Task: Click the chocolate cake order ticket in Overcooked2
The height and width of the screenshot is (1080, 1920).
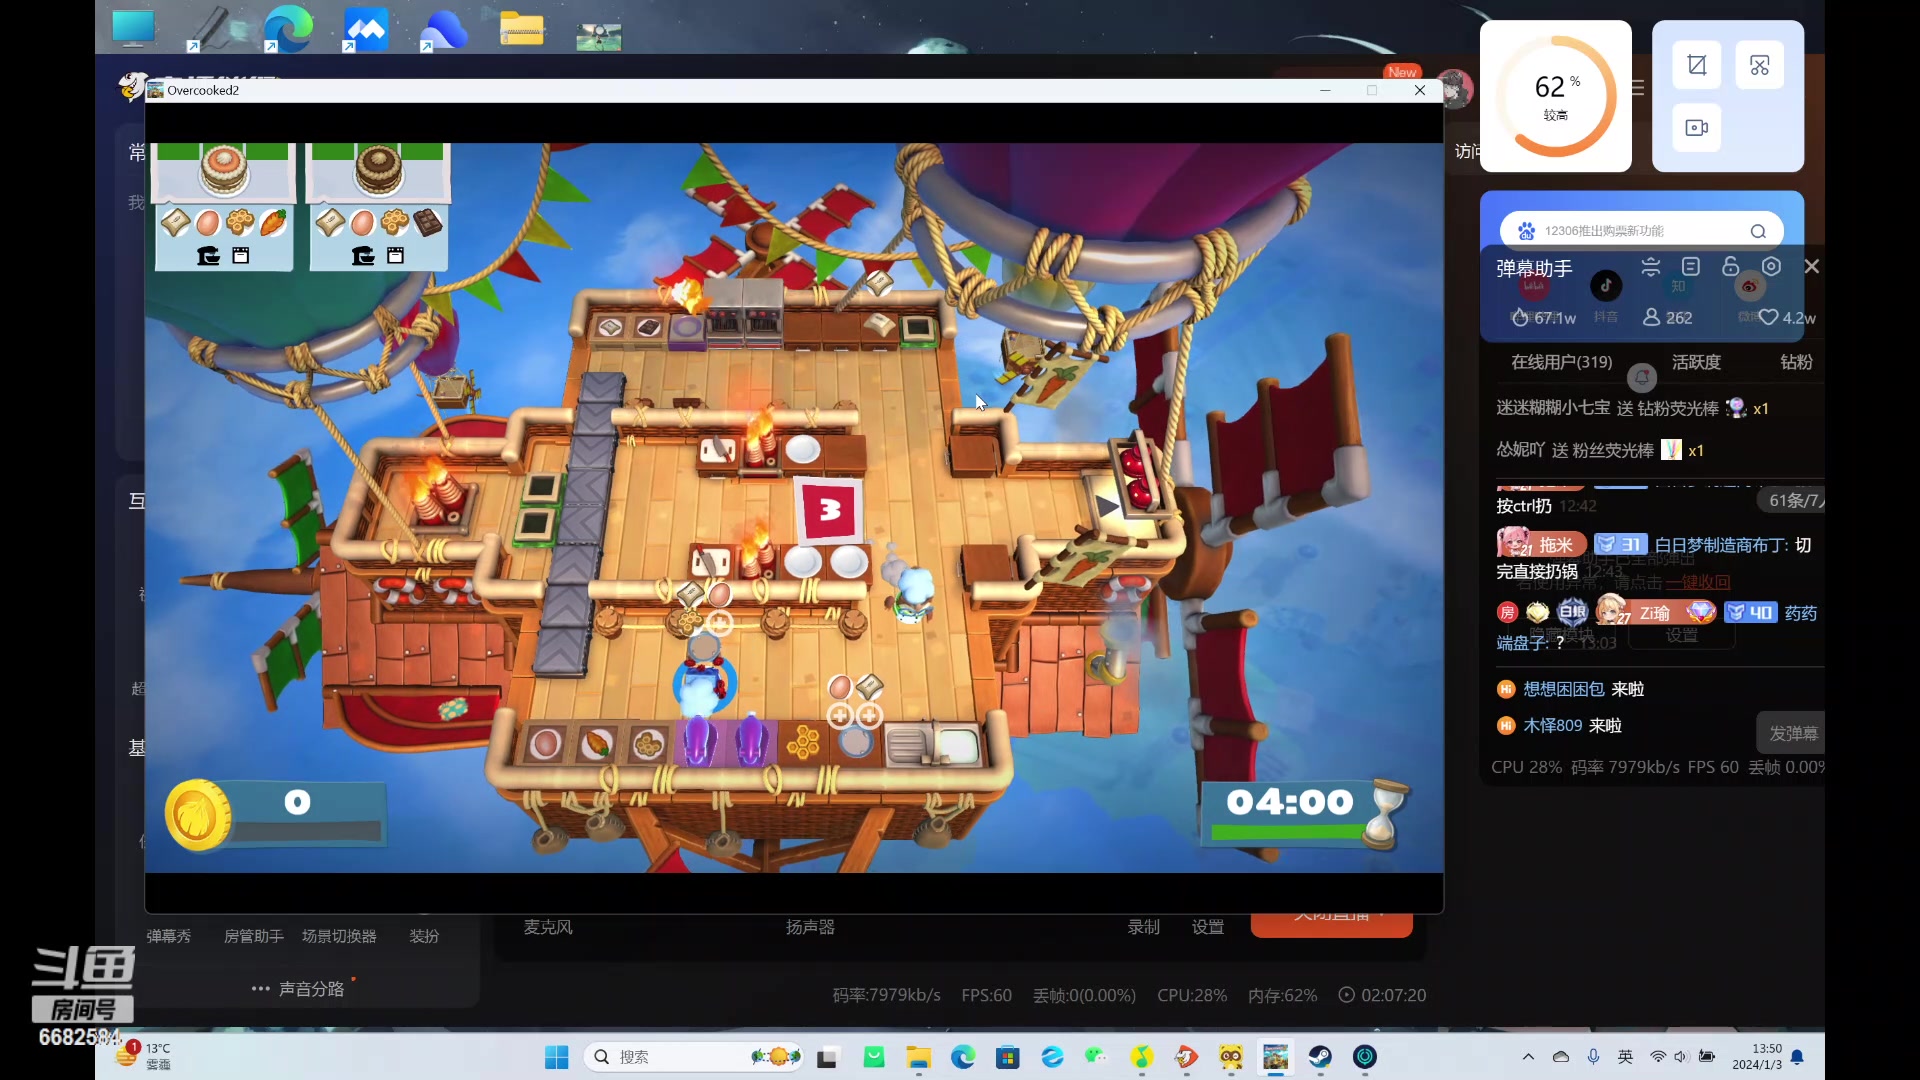Action: coord(378,207)
